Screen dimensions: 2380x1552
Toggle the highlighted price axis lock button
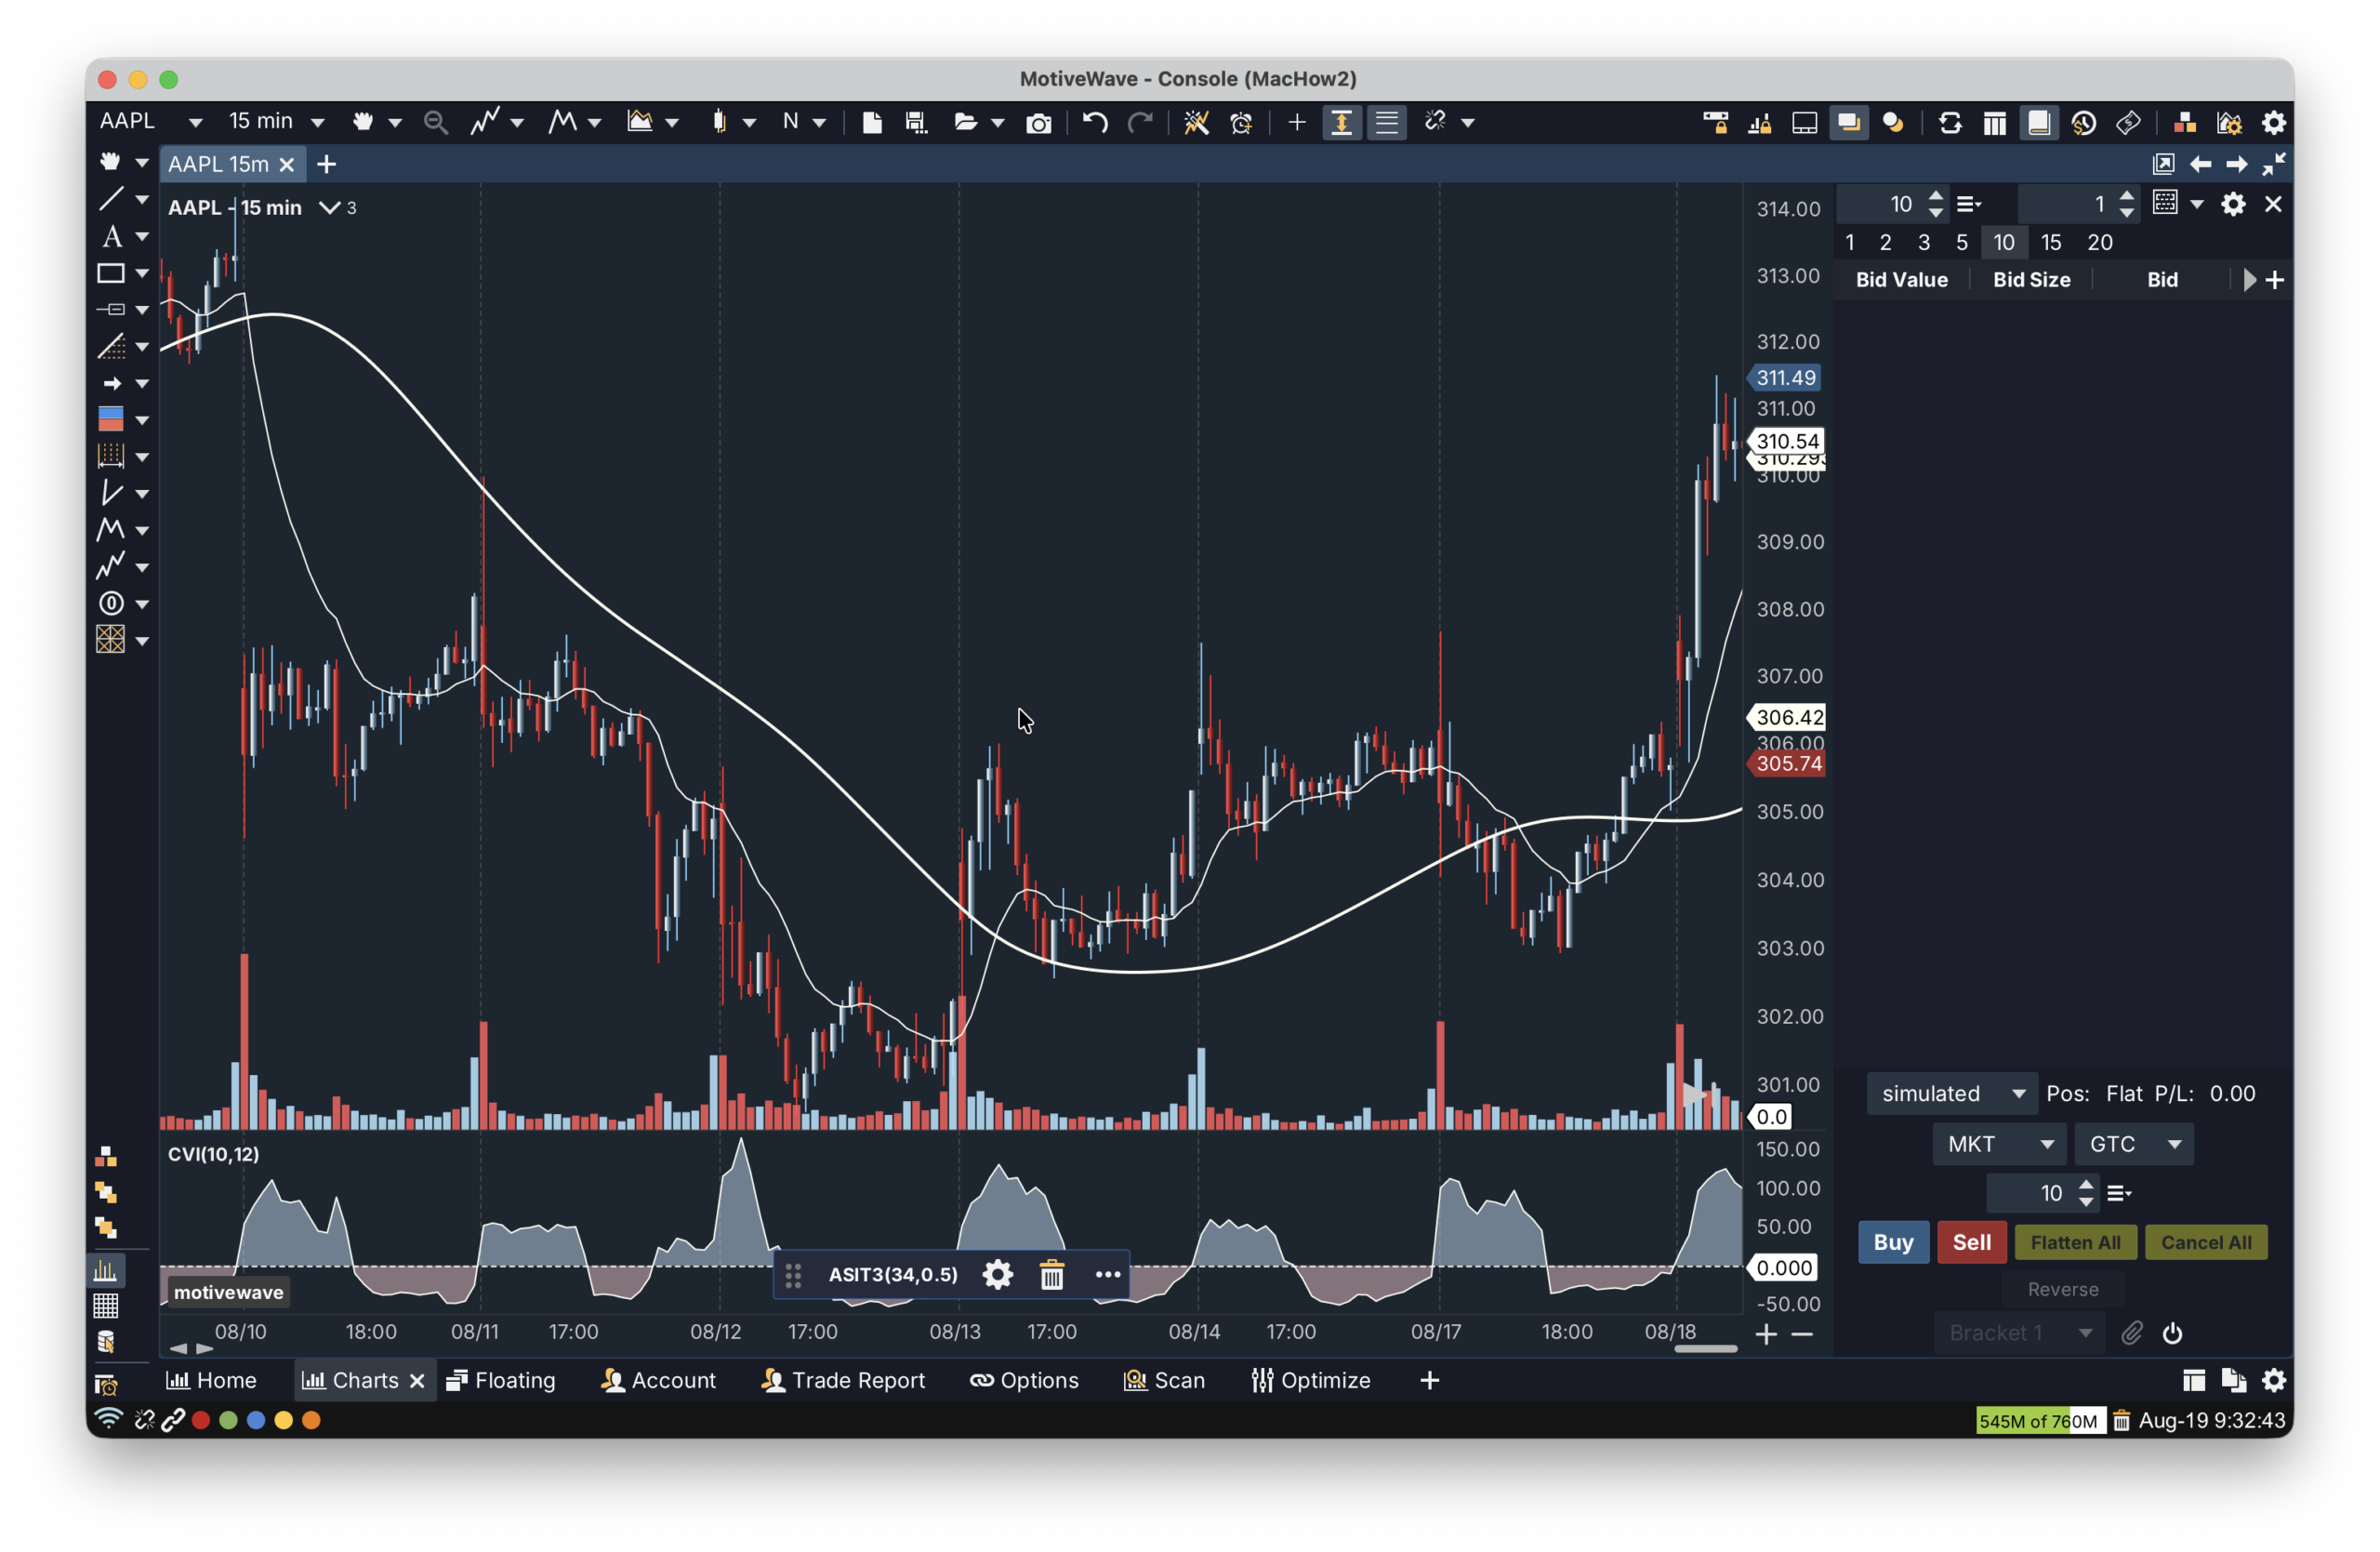coord(1341,122)
